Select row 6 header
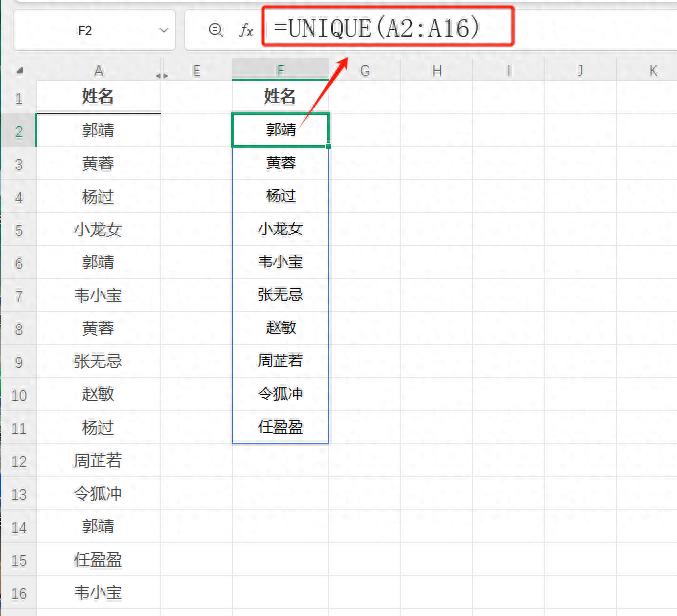This screenshot has height=616, width=677. pyautogui.click(x=19, y=263)
